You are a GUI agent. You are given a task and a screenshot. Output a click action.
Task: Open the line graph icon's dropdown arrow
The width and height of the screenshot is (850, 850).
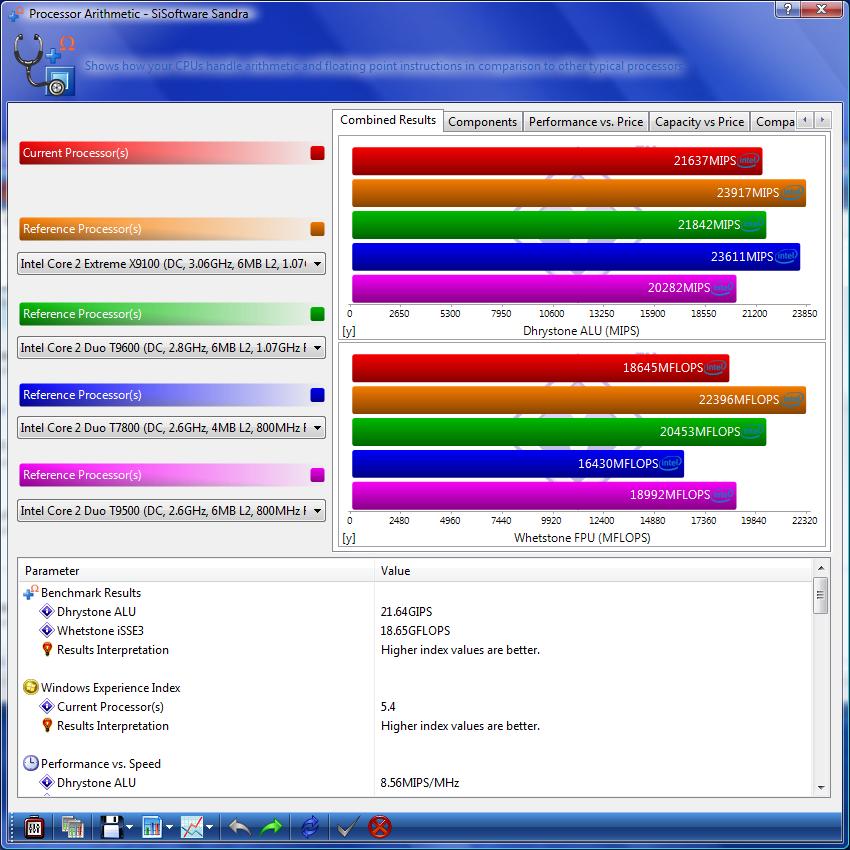(209, 827)
